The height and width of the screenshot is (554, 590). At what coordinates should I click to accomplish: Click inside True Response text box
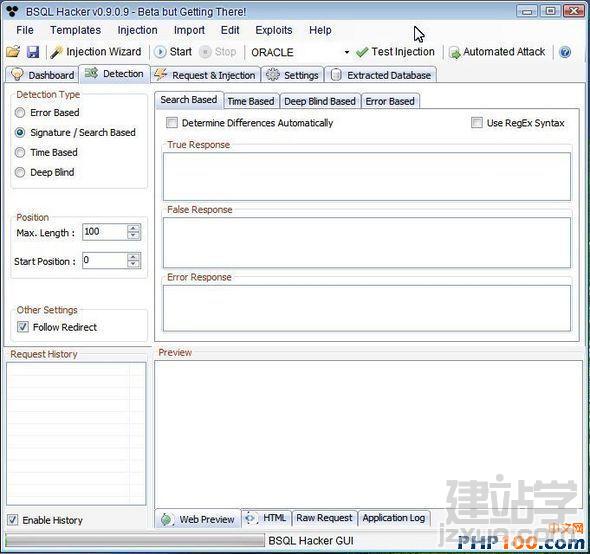click(x=367, y=177)
